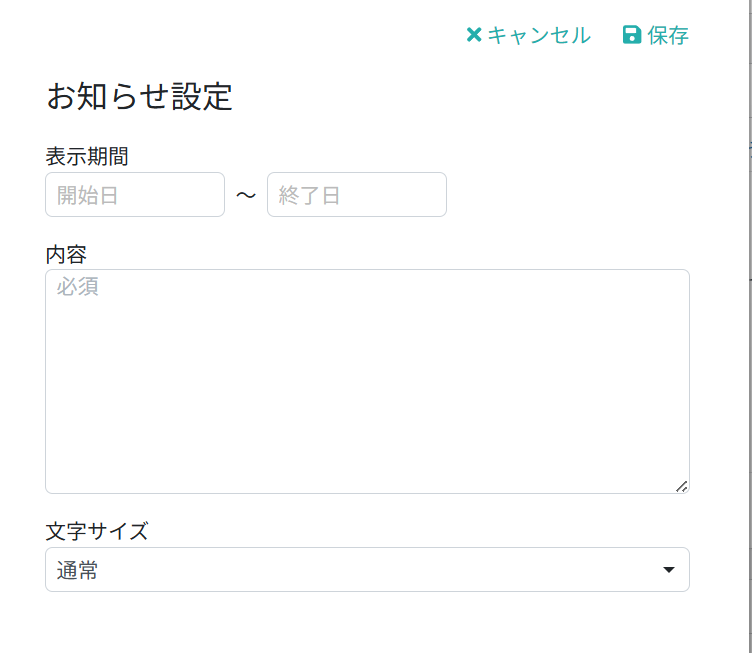
Task: Click the 文字サイズ label
Action: (97, 531)
